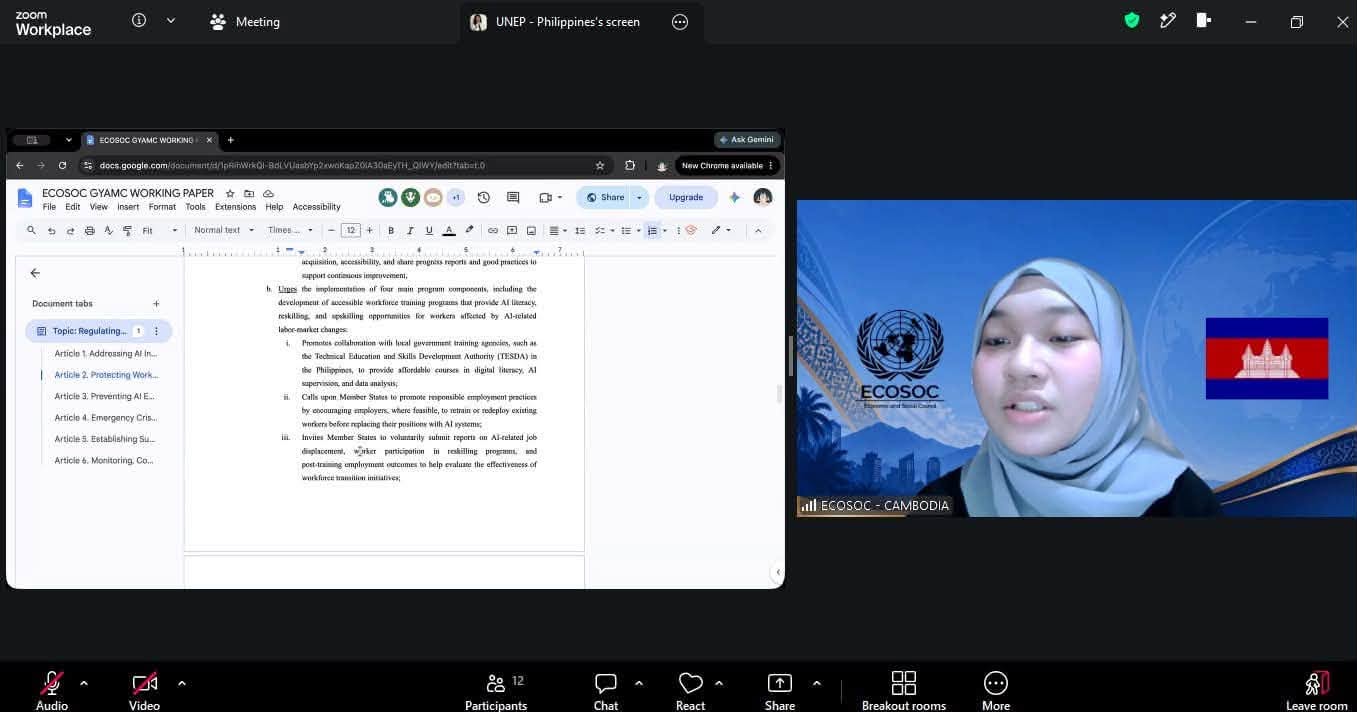Screen dimensions: 1357x712
Task: Open the text color picker
Action: (x=449, y=230)
